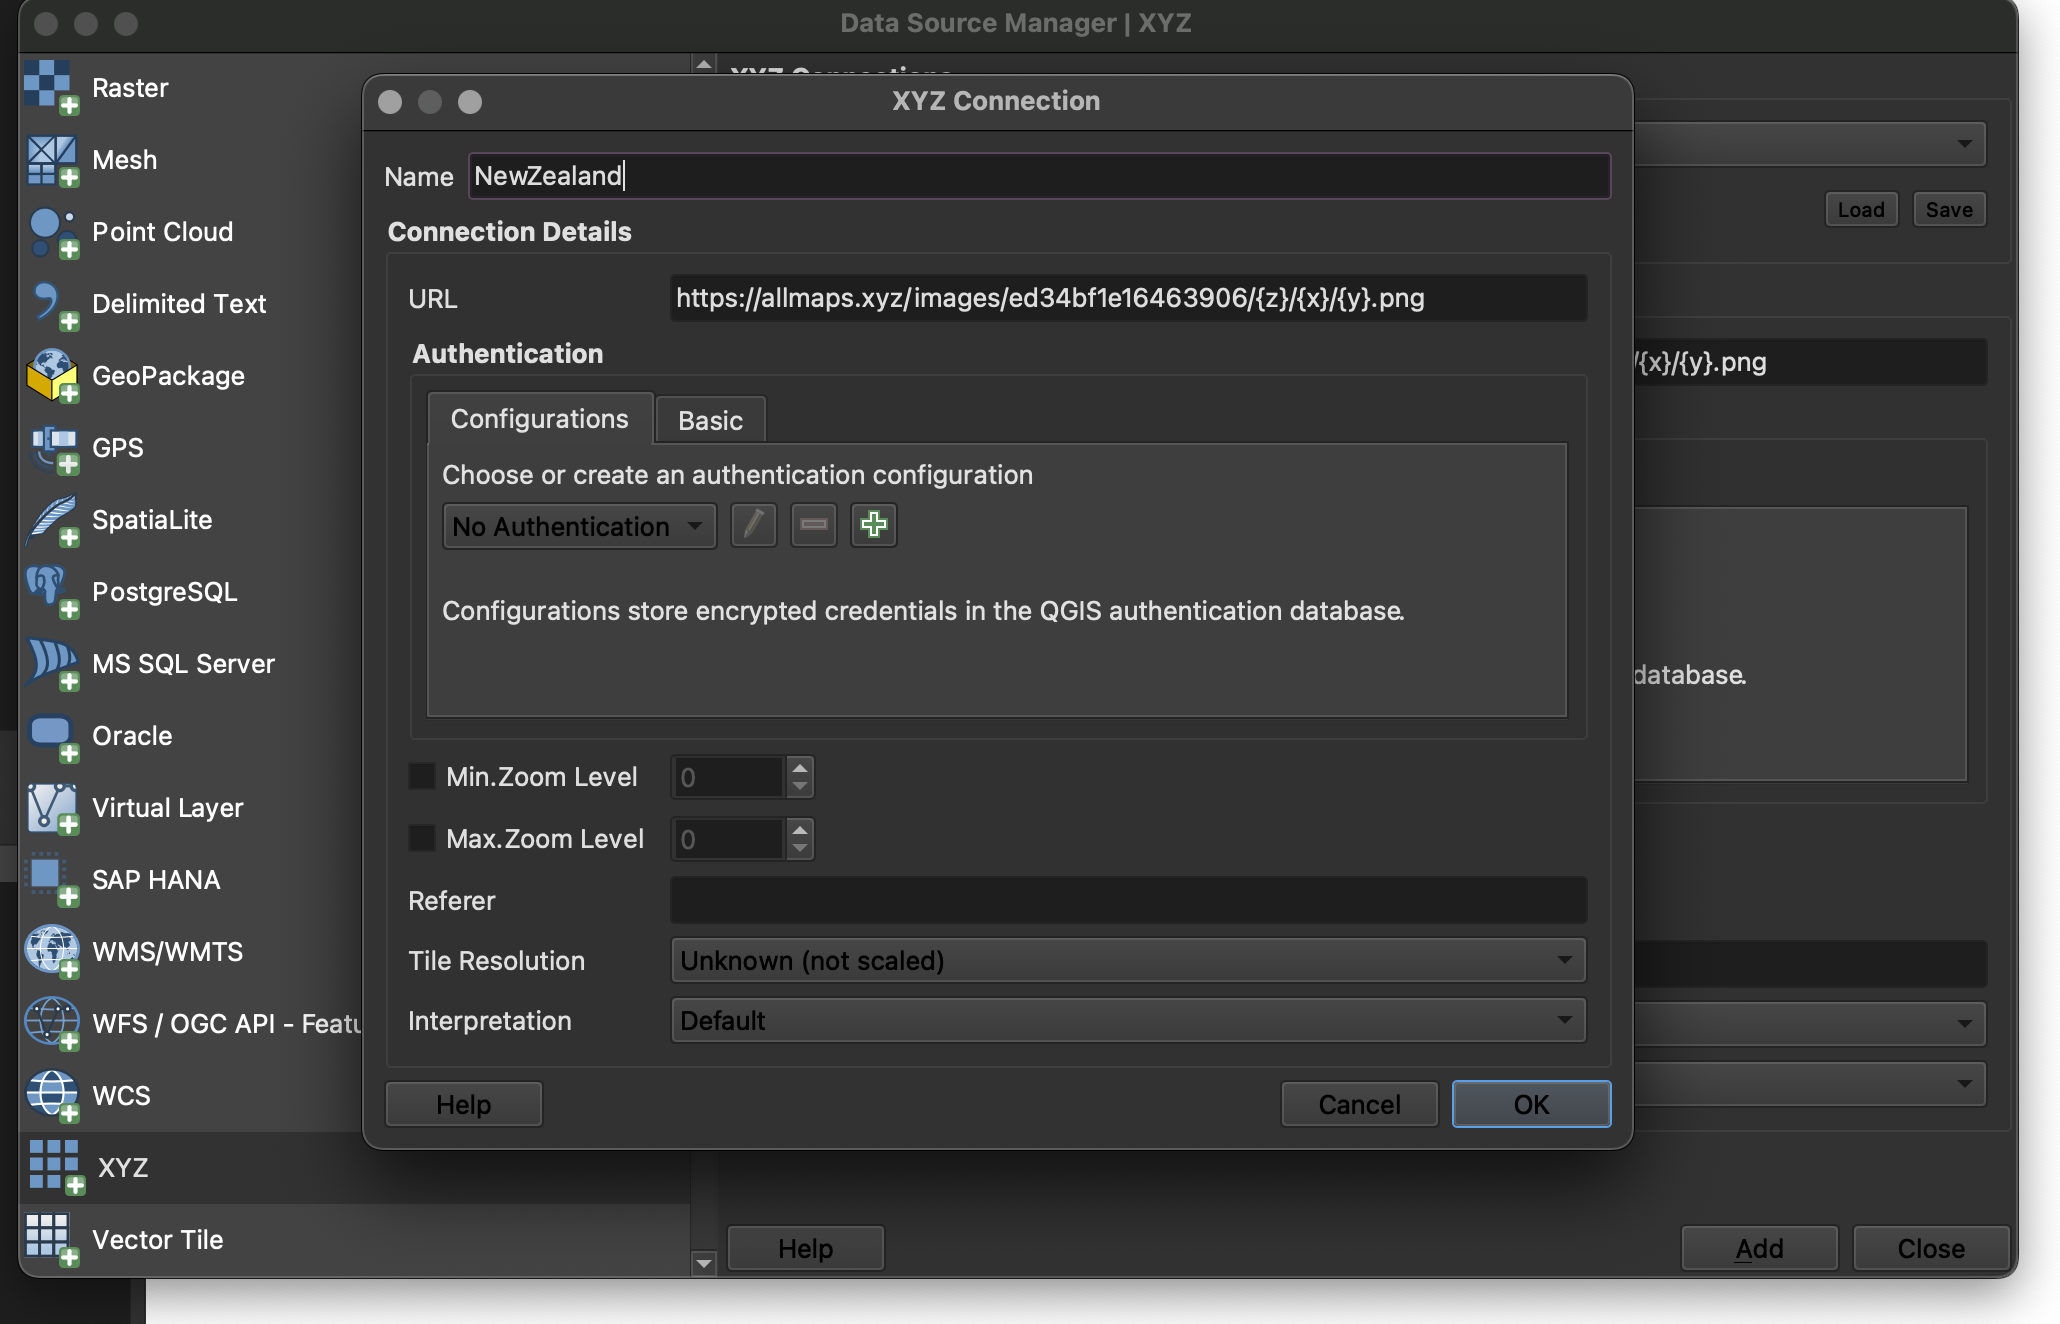Click the add authentication configuration plus icon
The image size is (2060, 1324).
[x=873, y=525]
